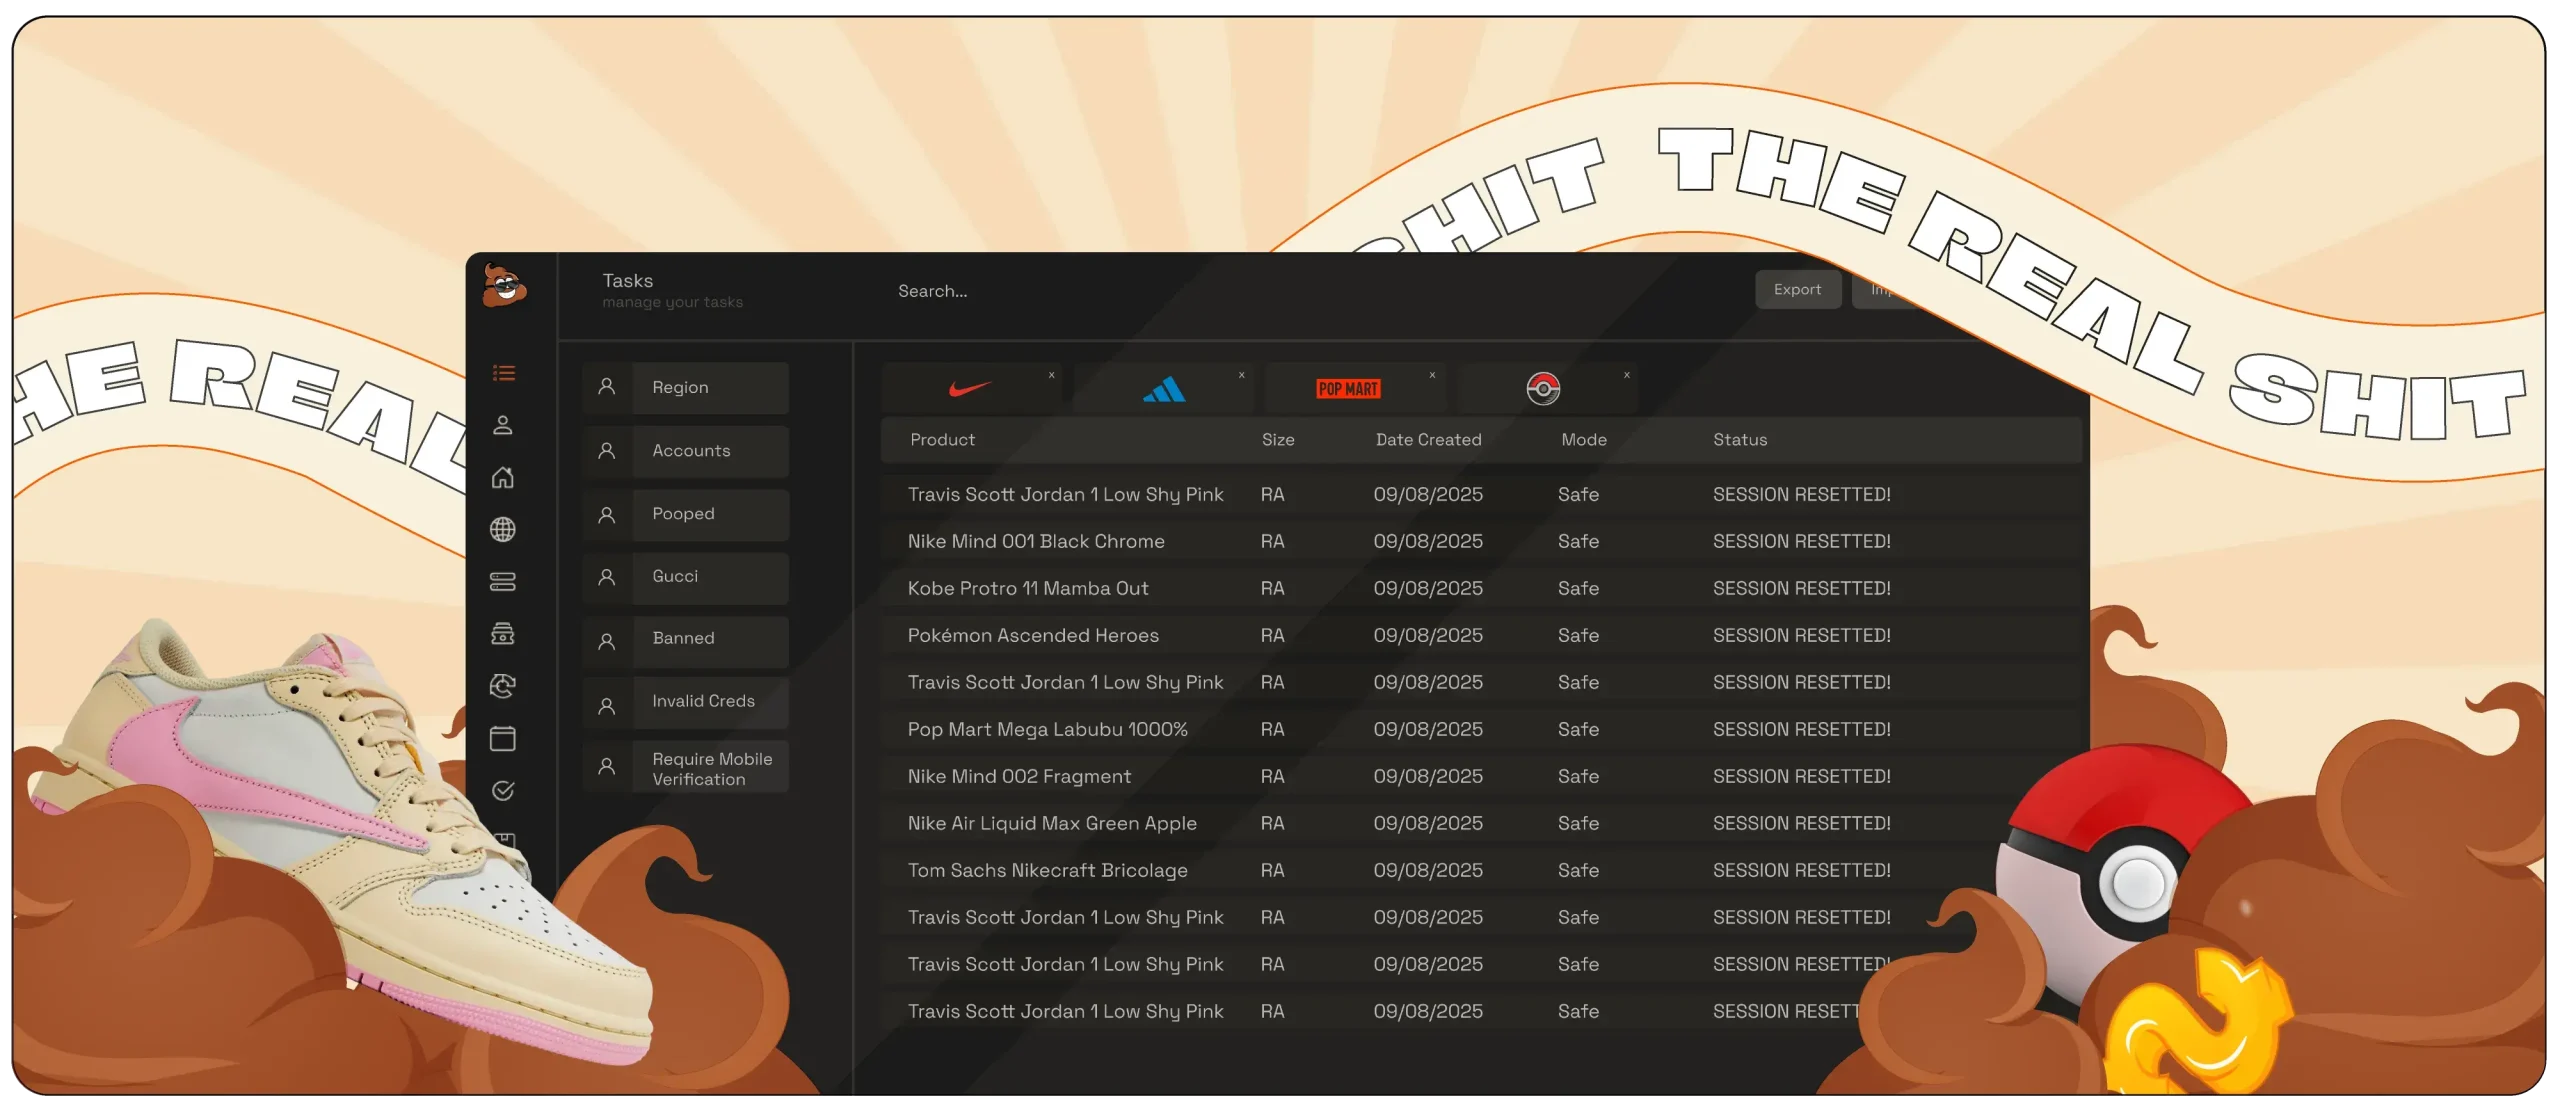This screenshot has height=1115, width=2560.
Task: Select the Pokémon Ascended Heroes row
Action: tap(1480, 636)
